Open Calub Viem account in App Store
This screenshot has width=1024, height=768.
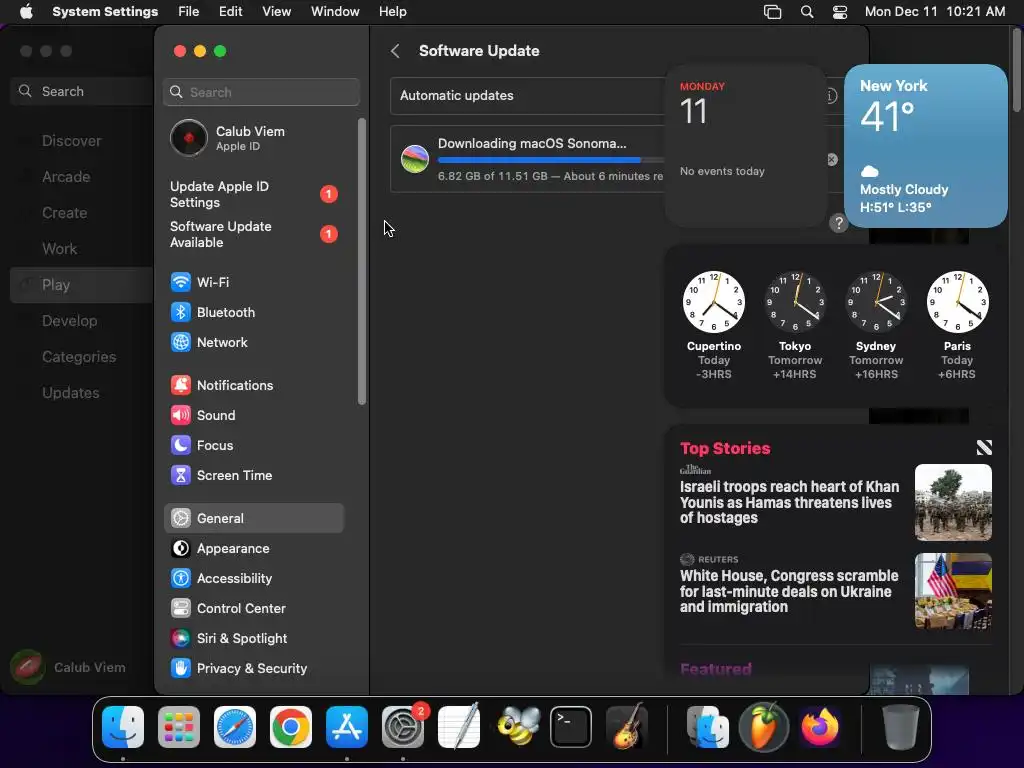69,667
